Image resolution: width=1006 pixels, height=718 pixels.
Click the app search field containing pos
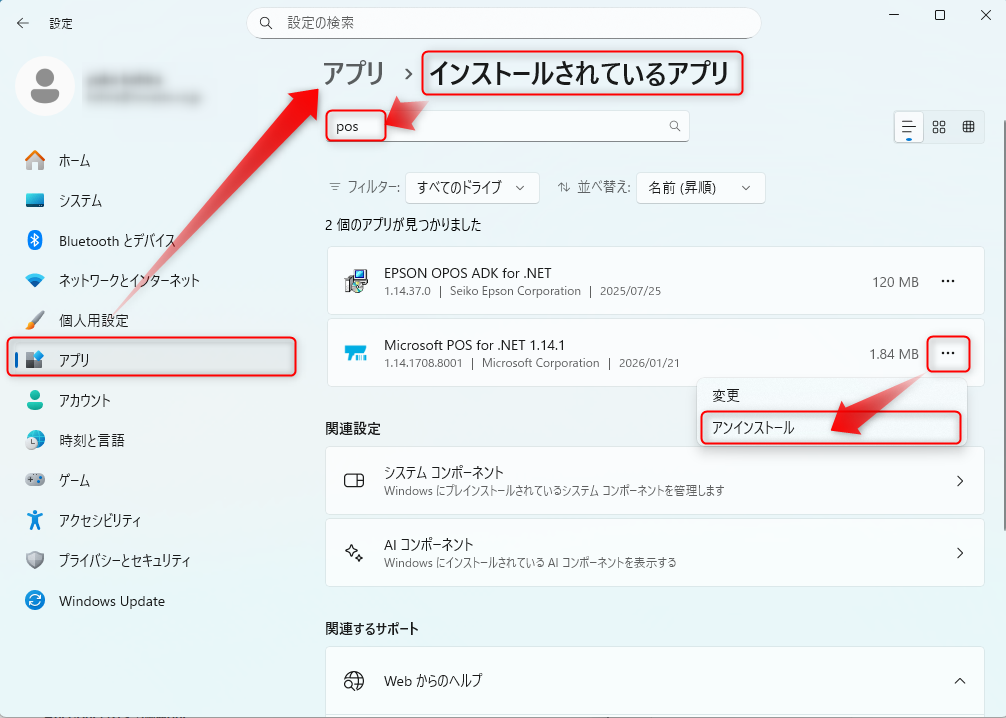[x=507, y=126]
